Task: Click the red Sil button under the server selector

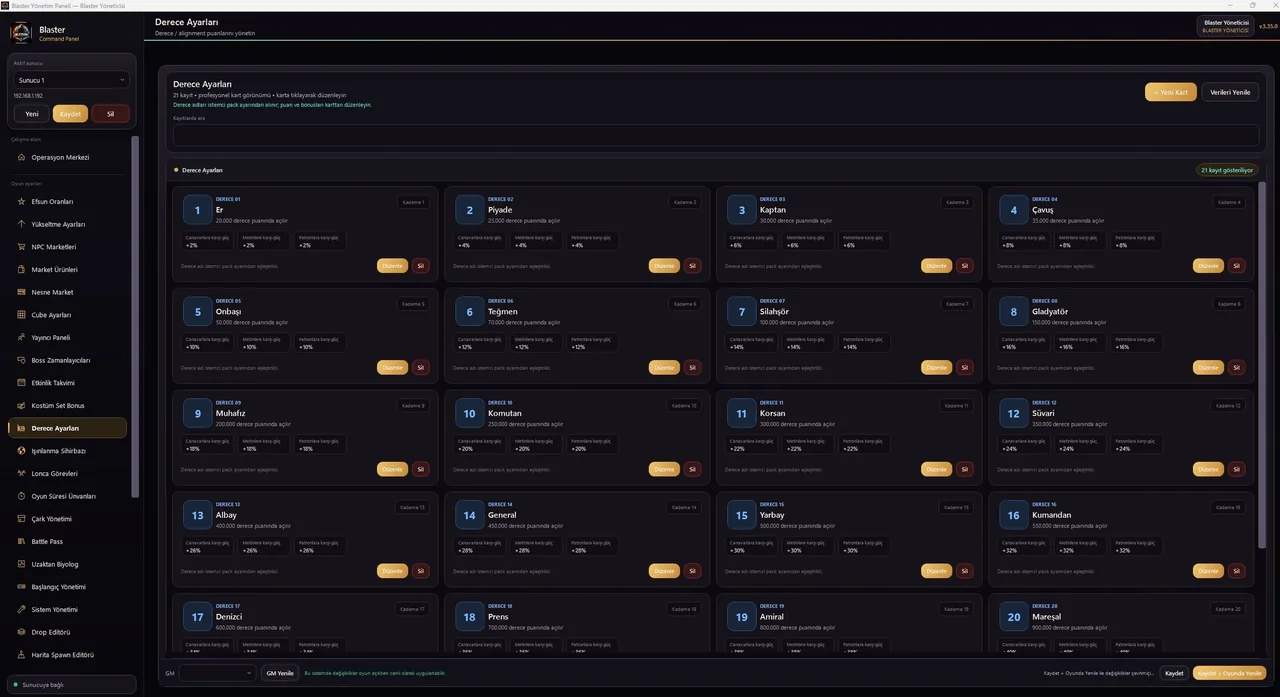Action: click(110, 114)
